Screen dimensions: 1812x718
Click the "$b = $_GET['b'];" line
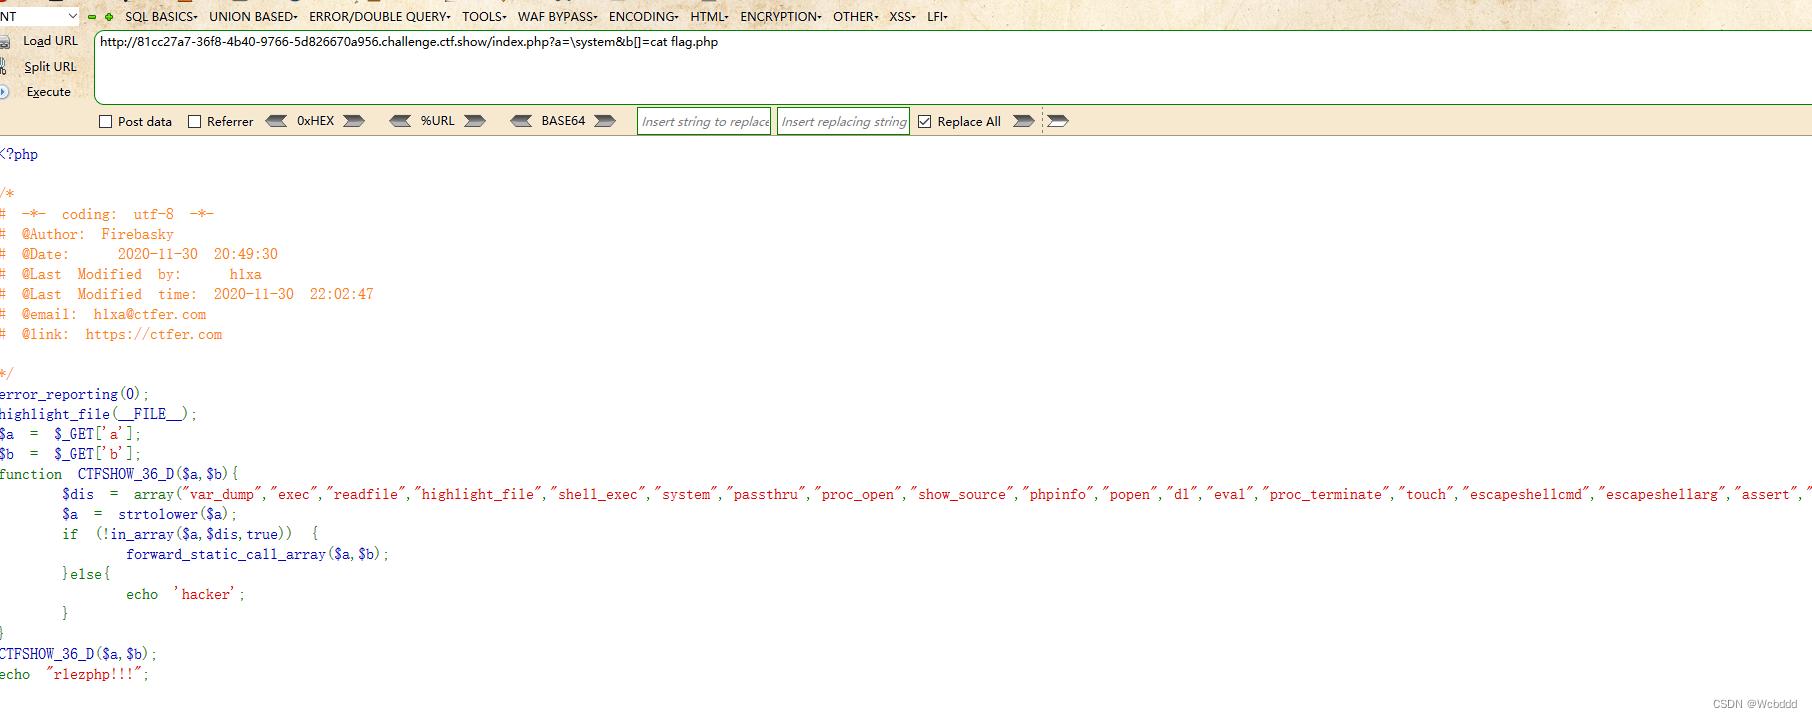[70, 454]
